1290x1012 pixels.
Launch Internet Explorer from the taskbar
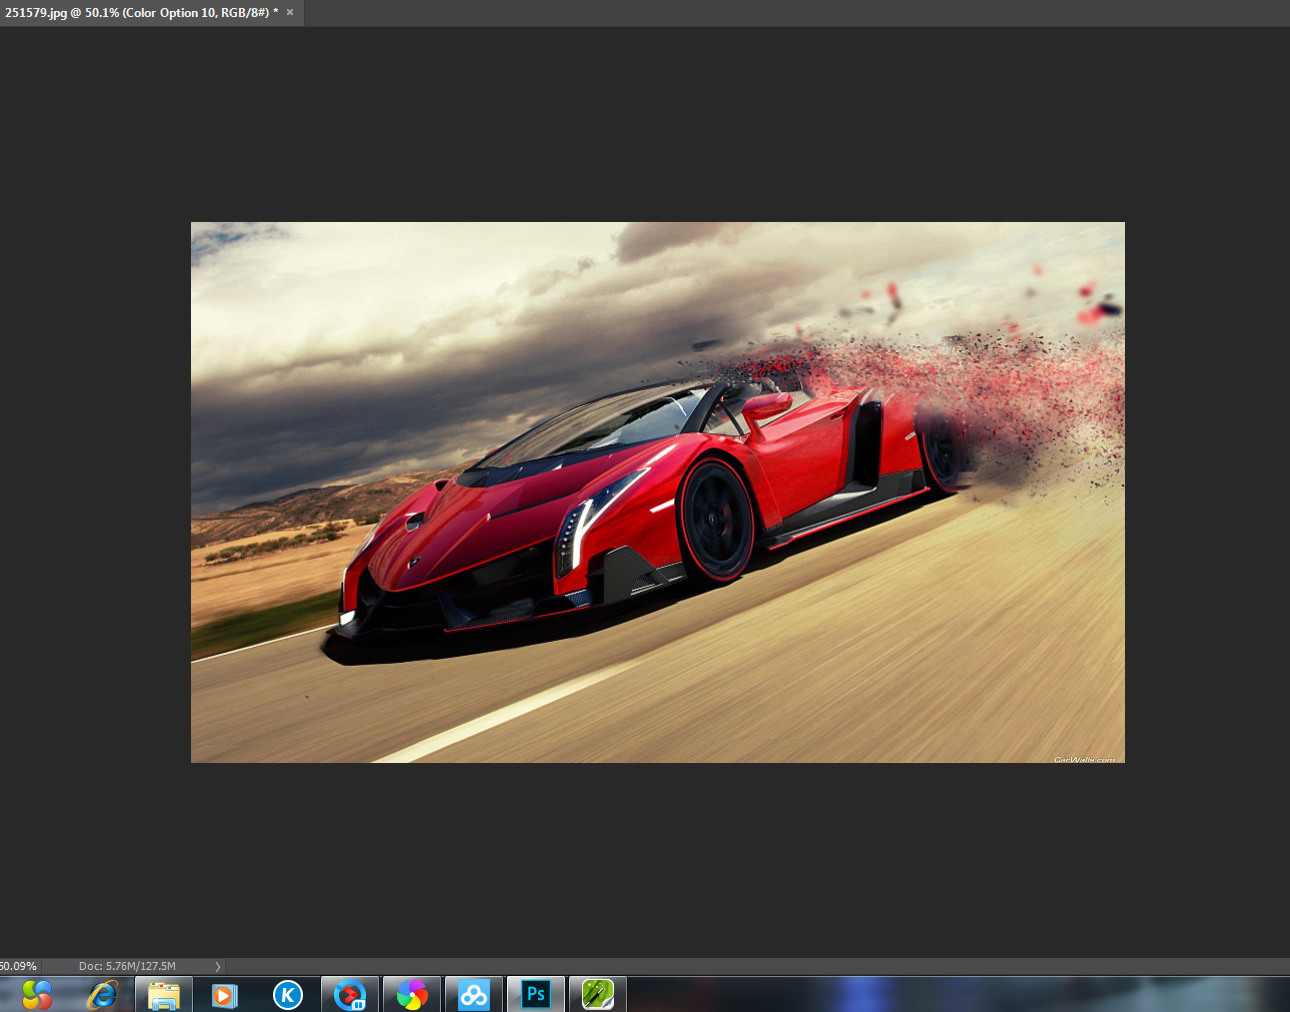pyautogui.click(x=102, y=995)
